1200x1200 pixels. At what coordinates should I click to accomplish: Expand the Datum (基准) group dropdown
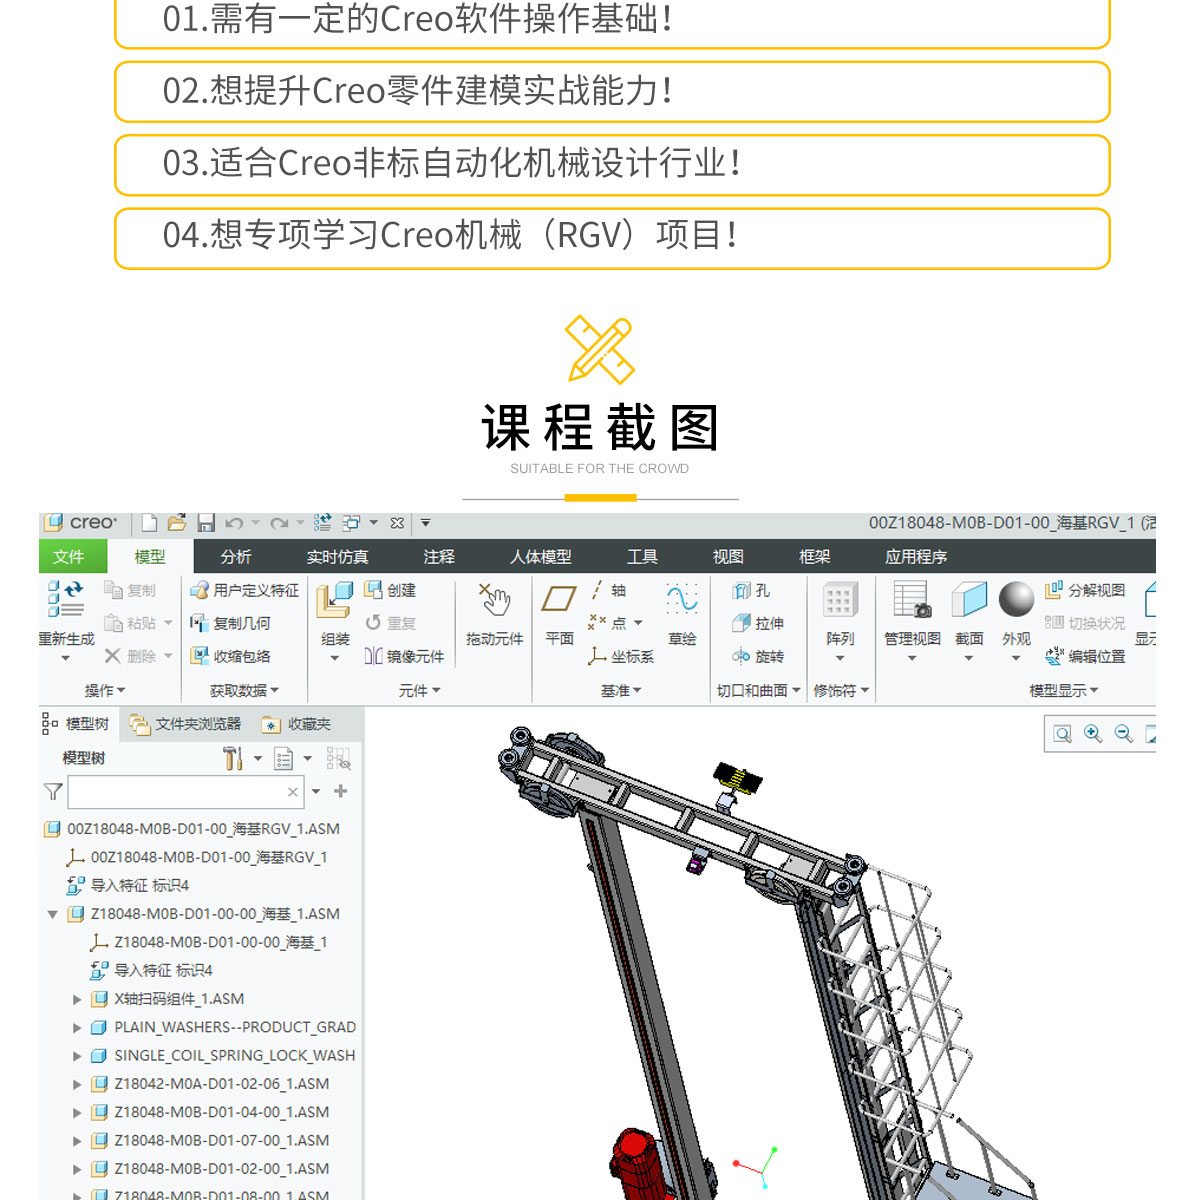[x=621, y=690]
